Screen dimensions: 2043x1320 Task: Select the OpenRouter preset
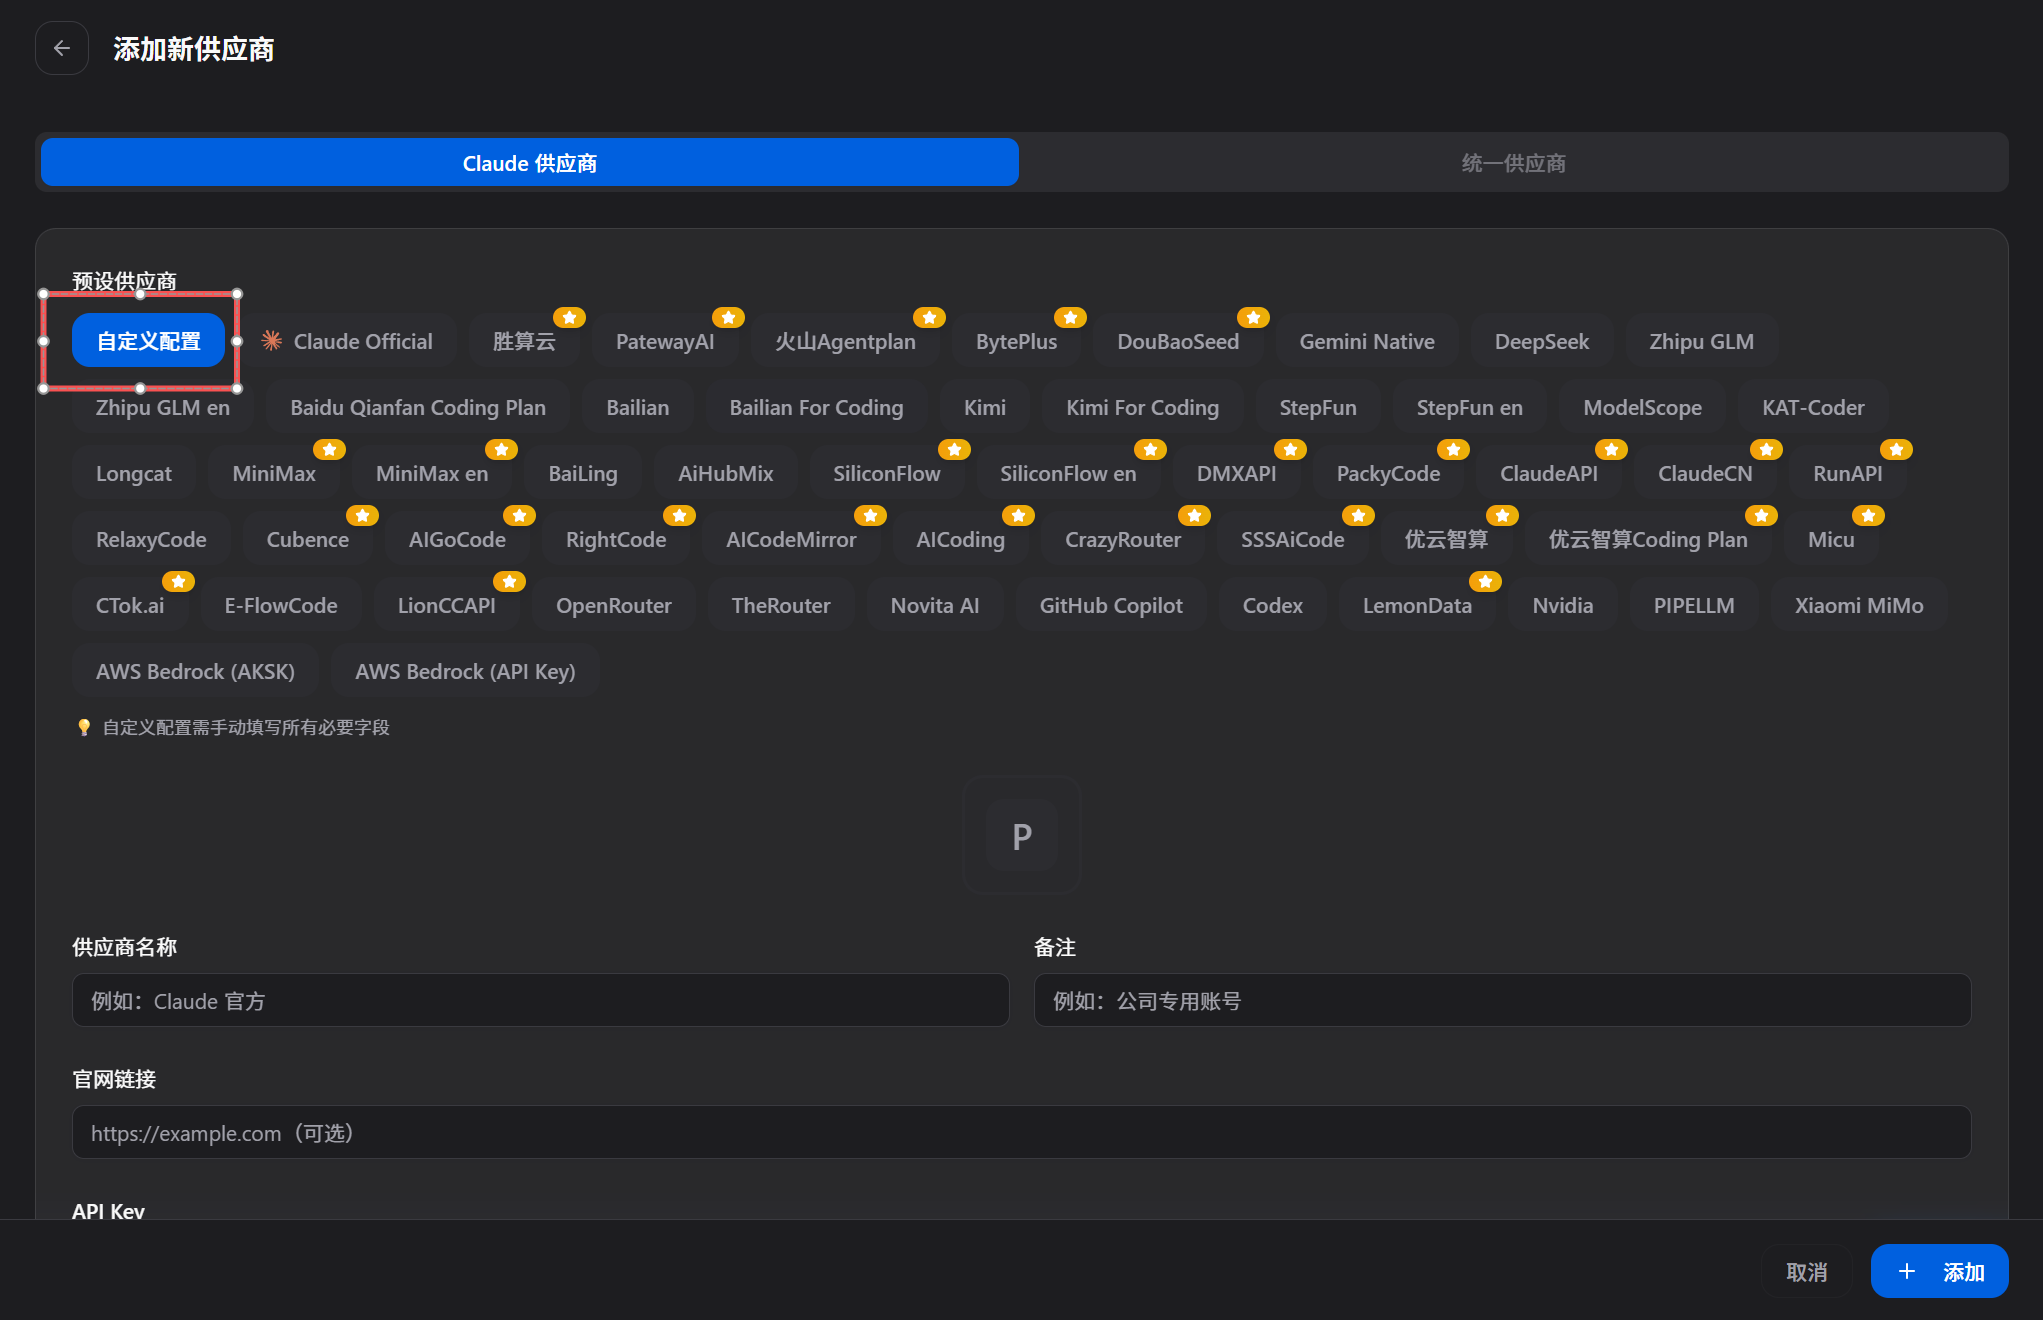(x=614, y=605)
